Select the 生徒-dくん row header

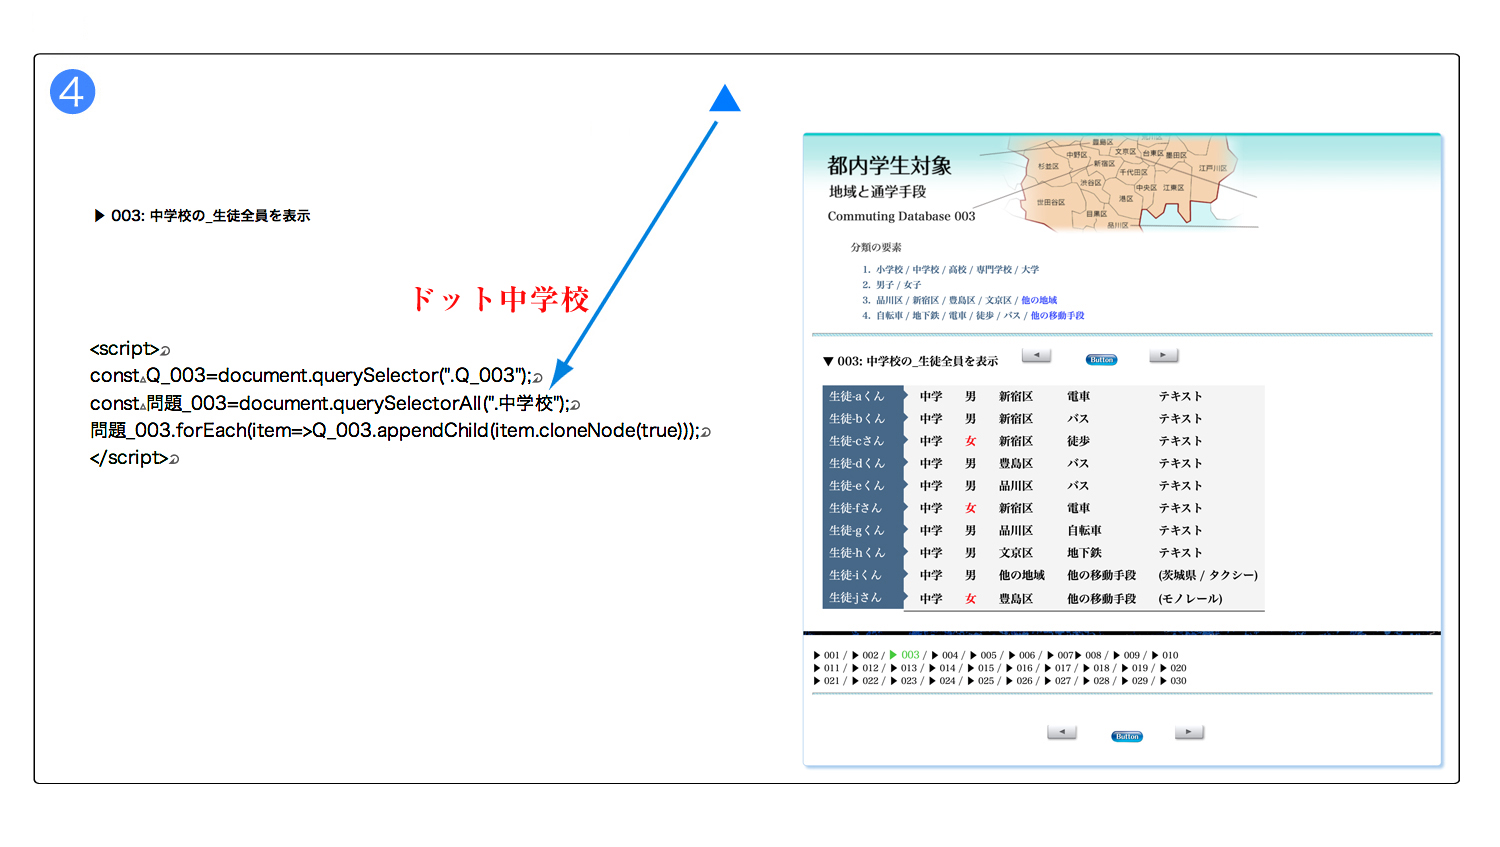[x=863, y=463]
